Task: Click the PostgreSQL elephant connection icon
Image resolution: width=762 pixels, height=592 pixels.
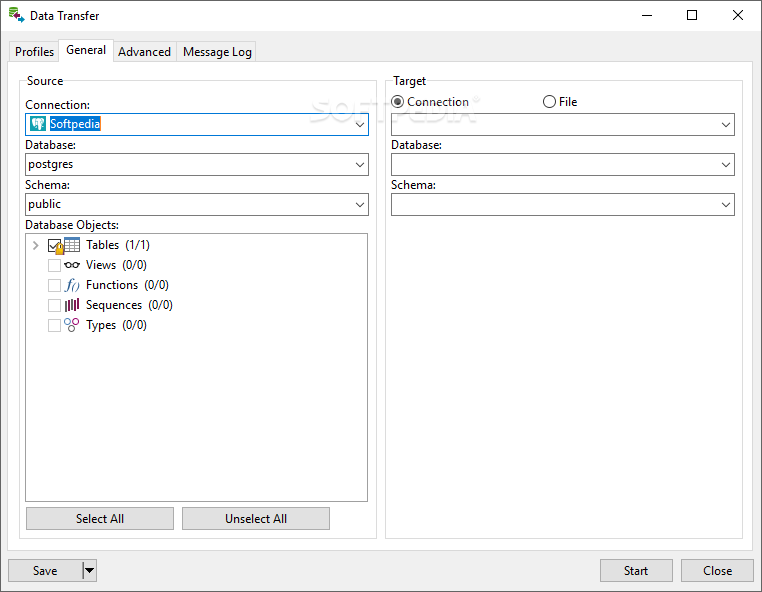Action: coord(38,124)
